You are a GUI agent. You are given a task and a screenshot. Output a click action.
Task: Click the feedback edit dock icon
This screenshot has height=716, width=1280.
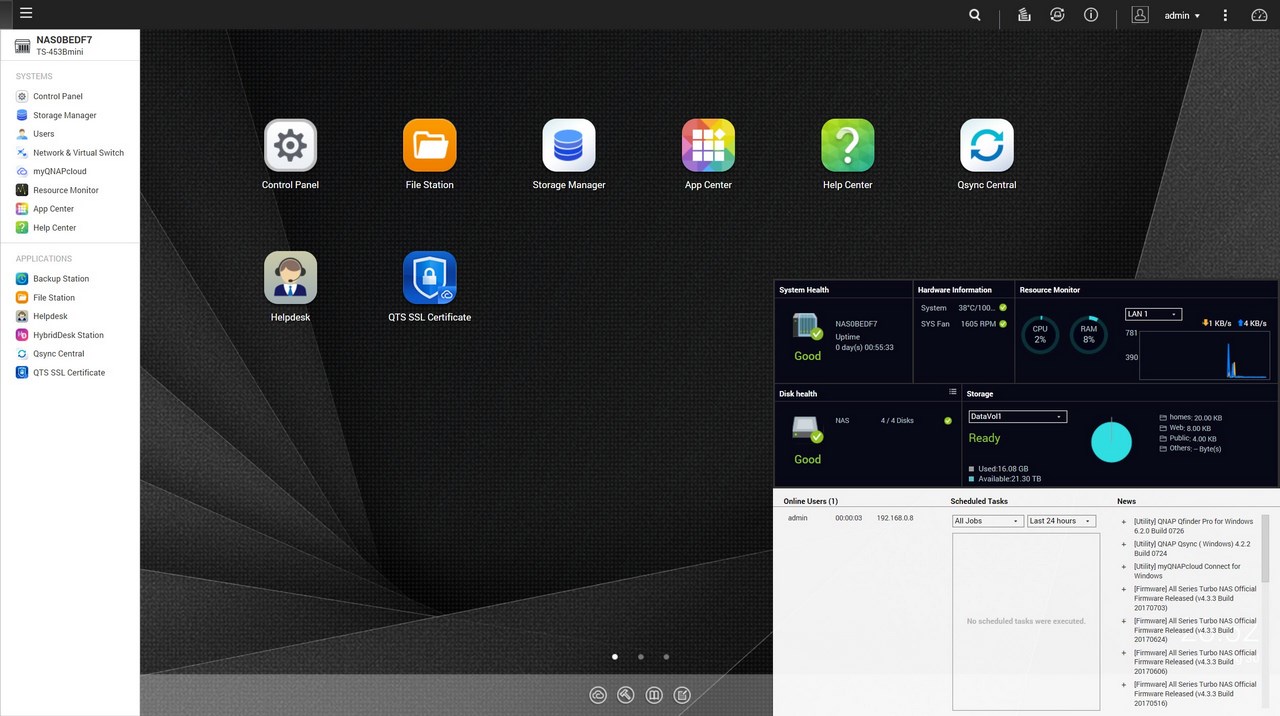[x=682, y=694]
